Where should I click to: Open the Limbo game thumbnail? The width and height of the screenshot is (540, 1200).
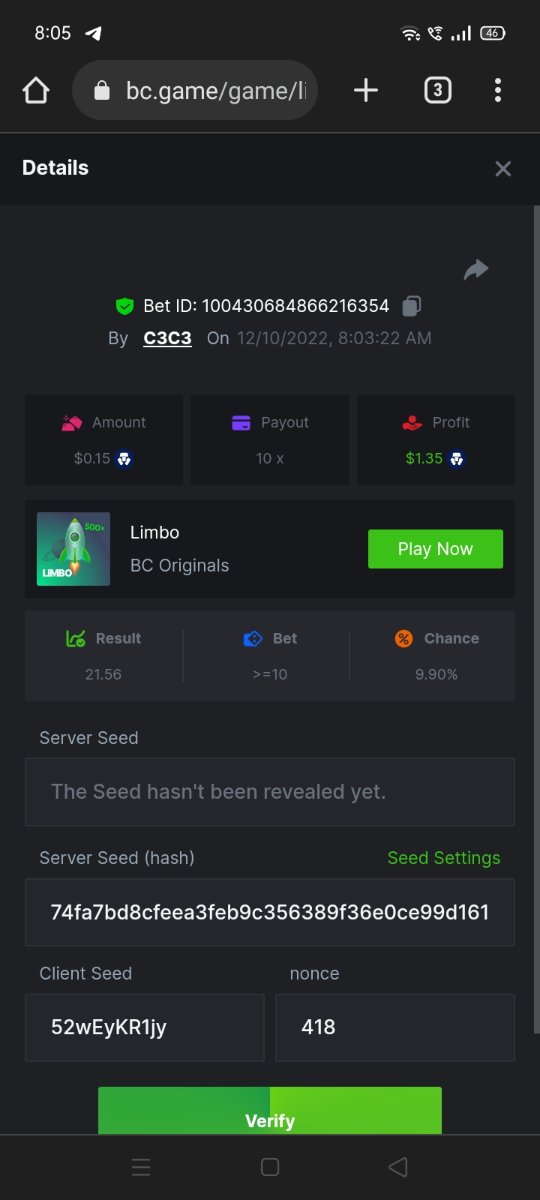pos(73,549)
